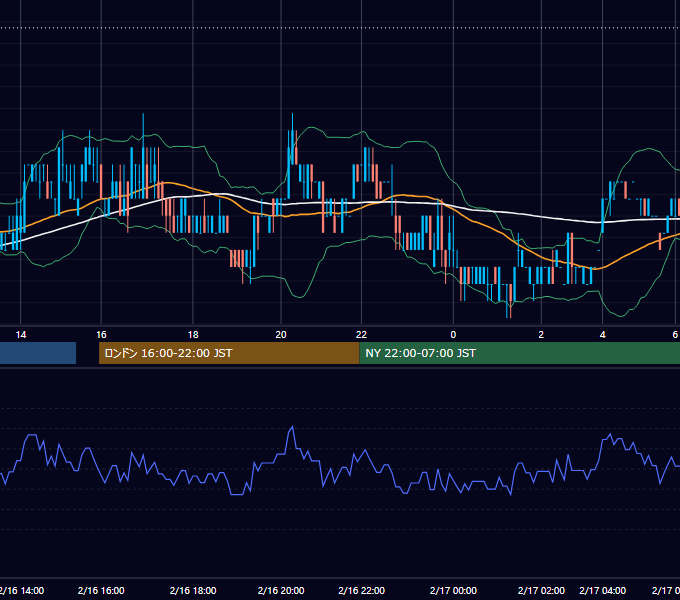Select the NY 22:00-07:00 JST session bar

tap(520, 353)
